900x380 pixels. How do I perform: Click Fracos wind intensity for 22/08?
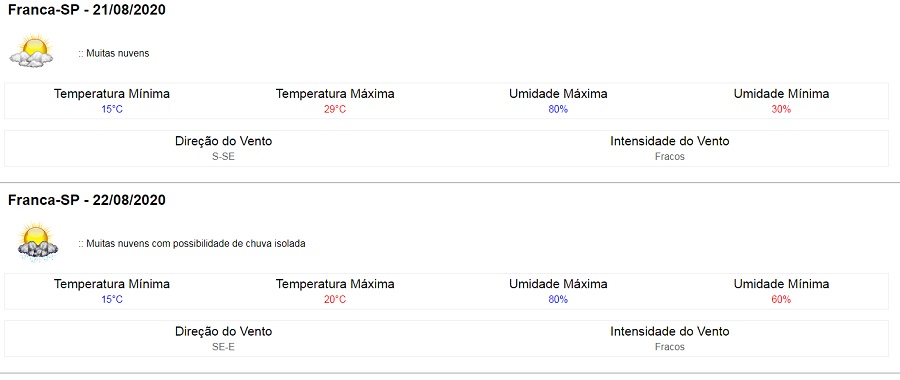pos(670,347)
